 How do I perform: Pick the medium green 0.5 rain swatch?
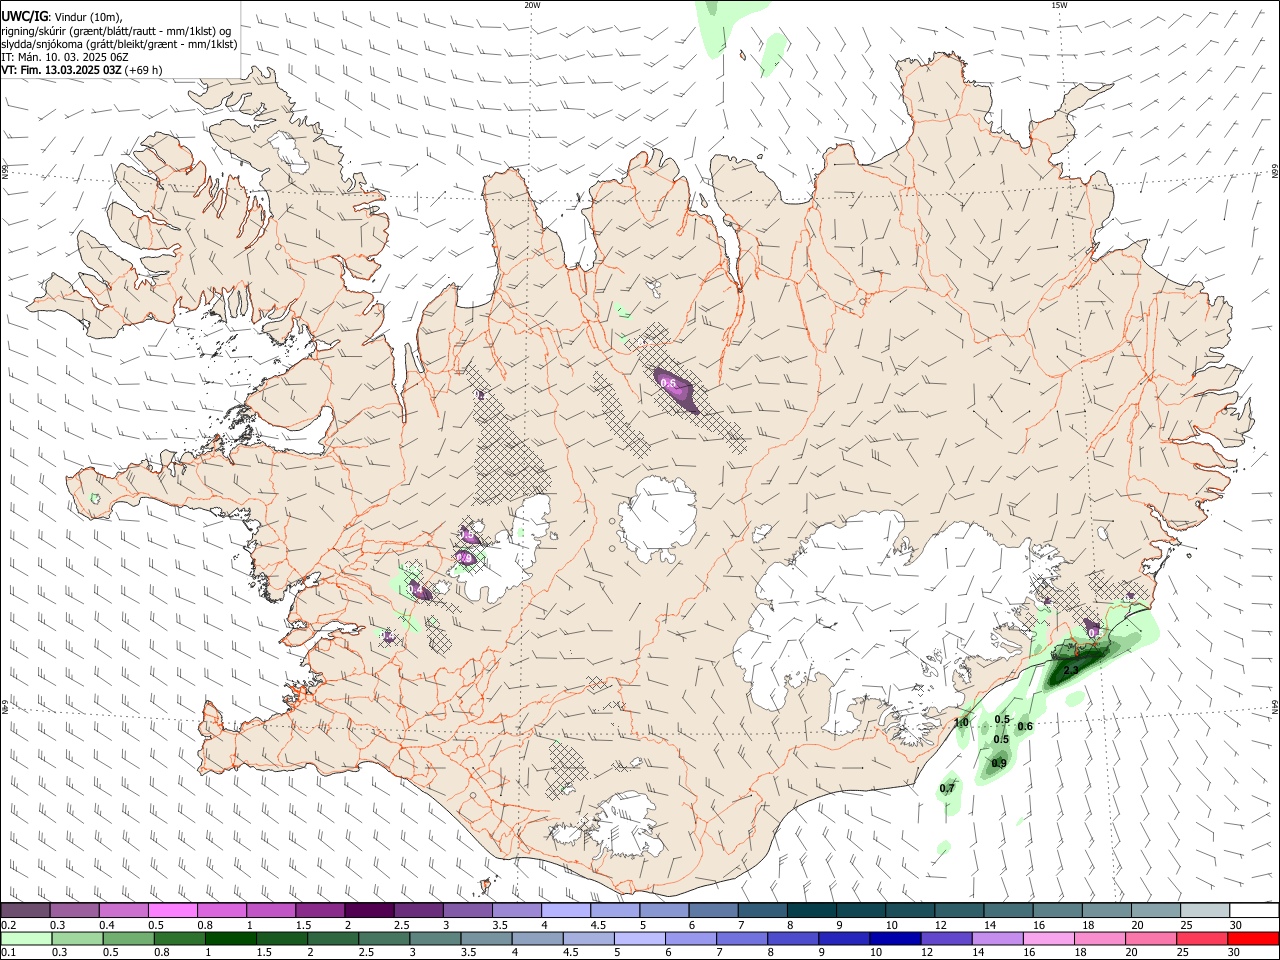(127, 939)
